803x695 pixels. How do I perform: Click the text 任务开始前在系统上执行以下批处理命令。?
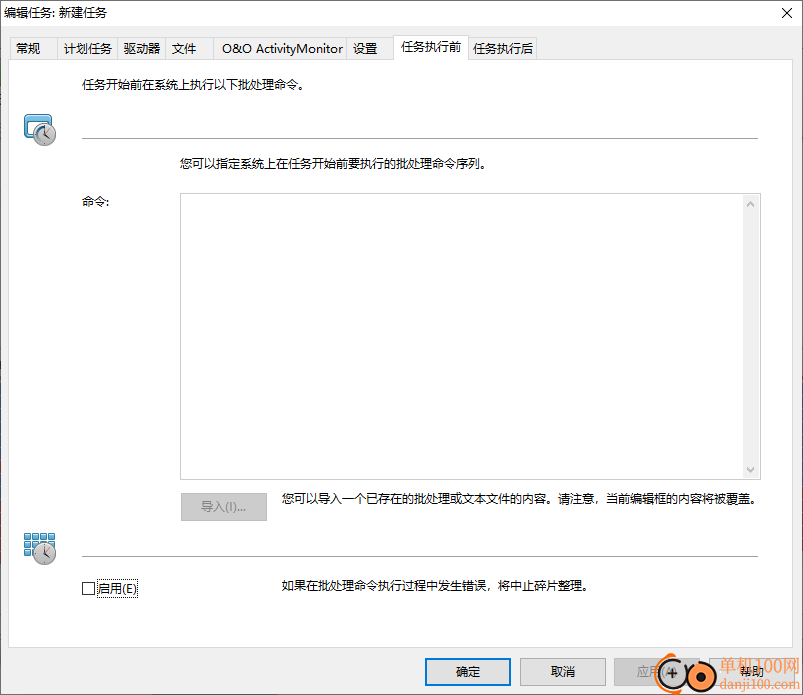194,85
